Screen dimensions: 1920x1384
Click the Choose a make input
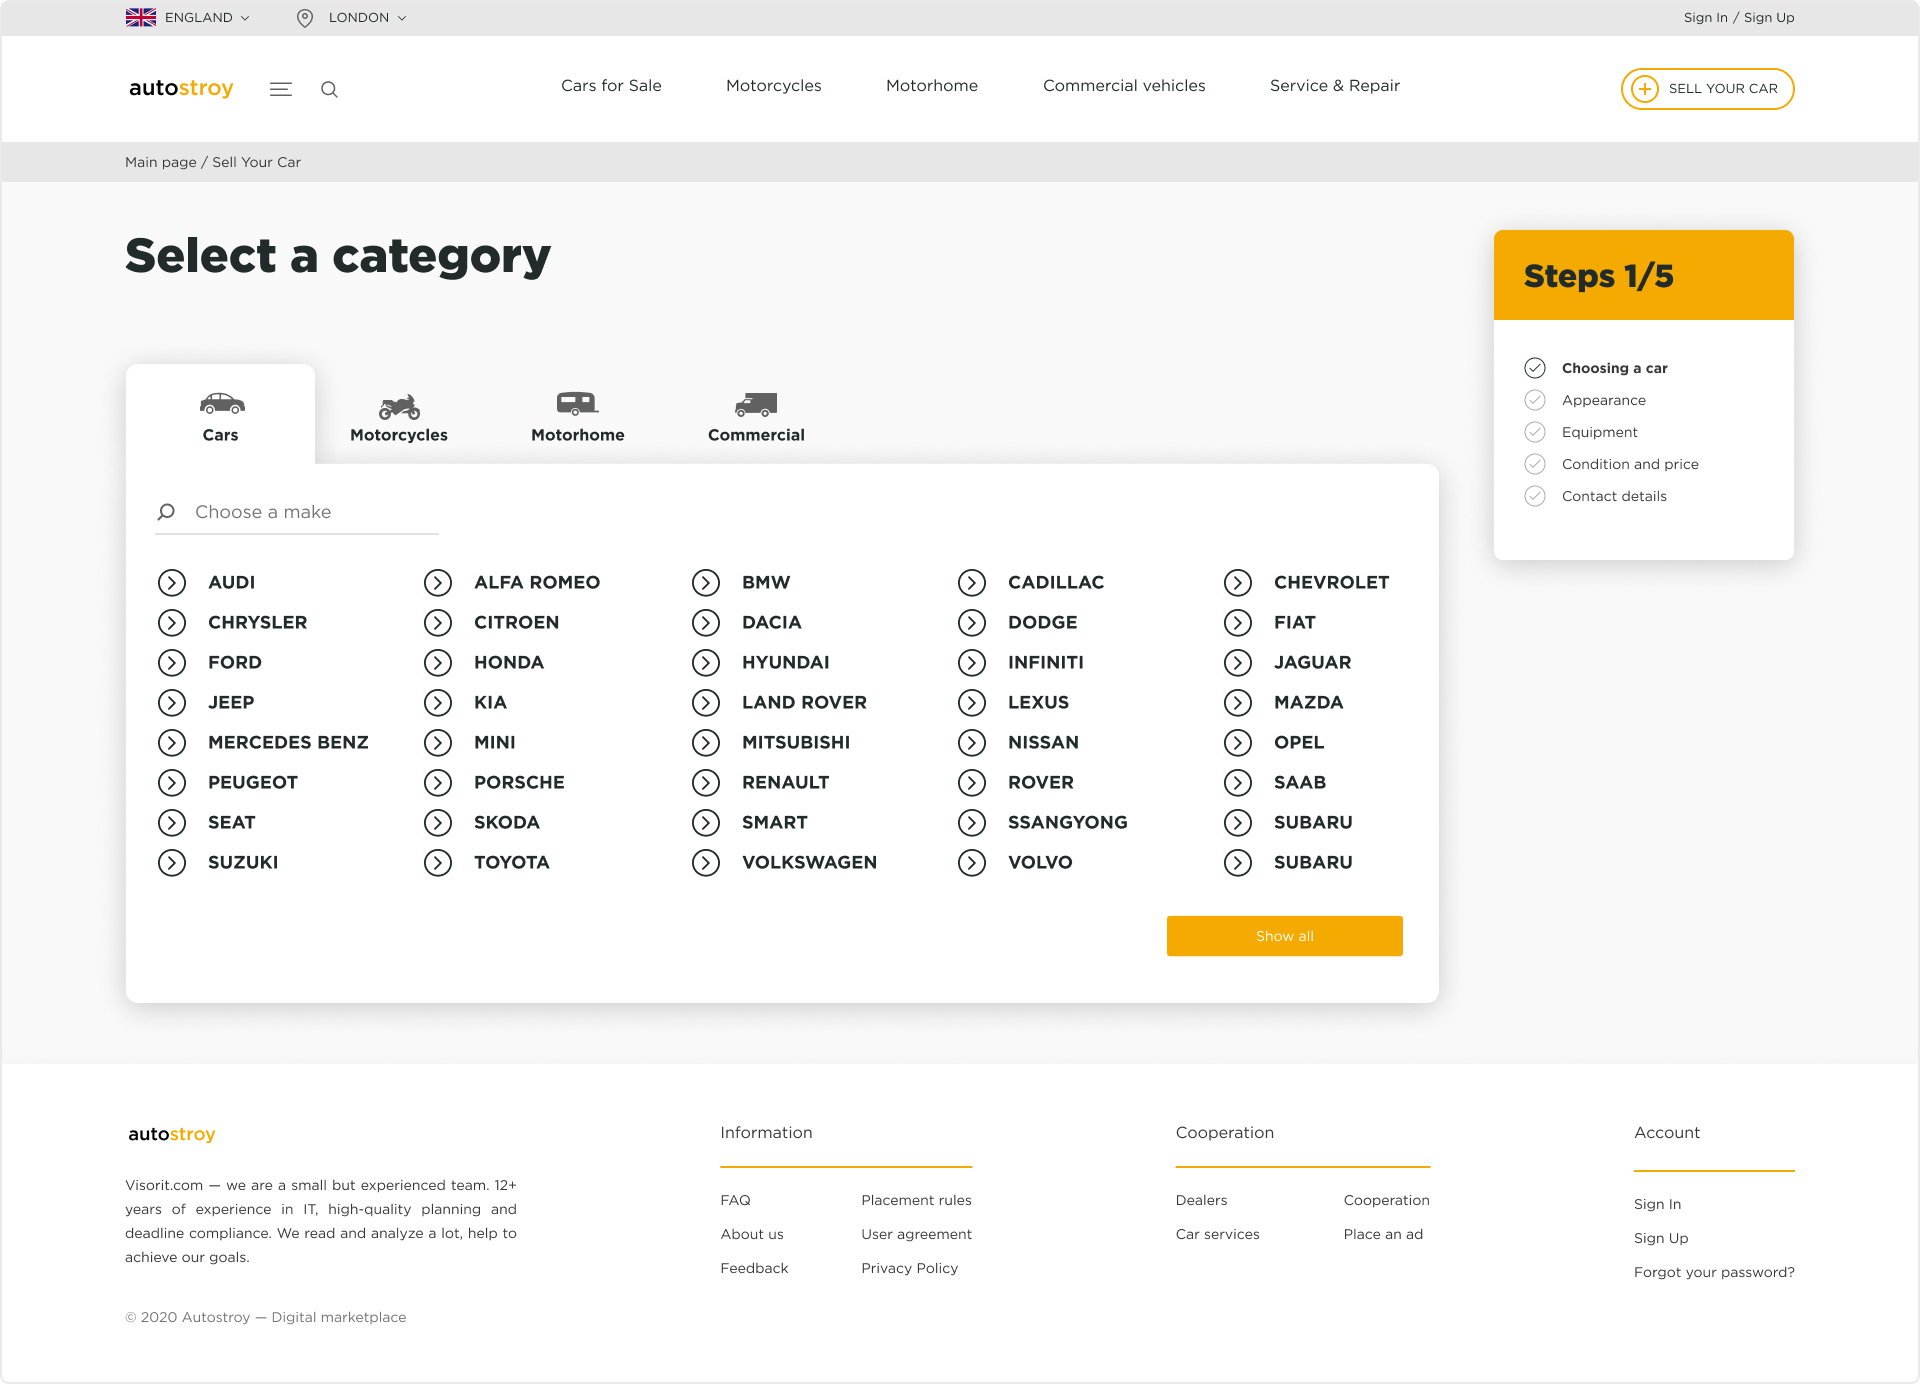297,512
